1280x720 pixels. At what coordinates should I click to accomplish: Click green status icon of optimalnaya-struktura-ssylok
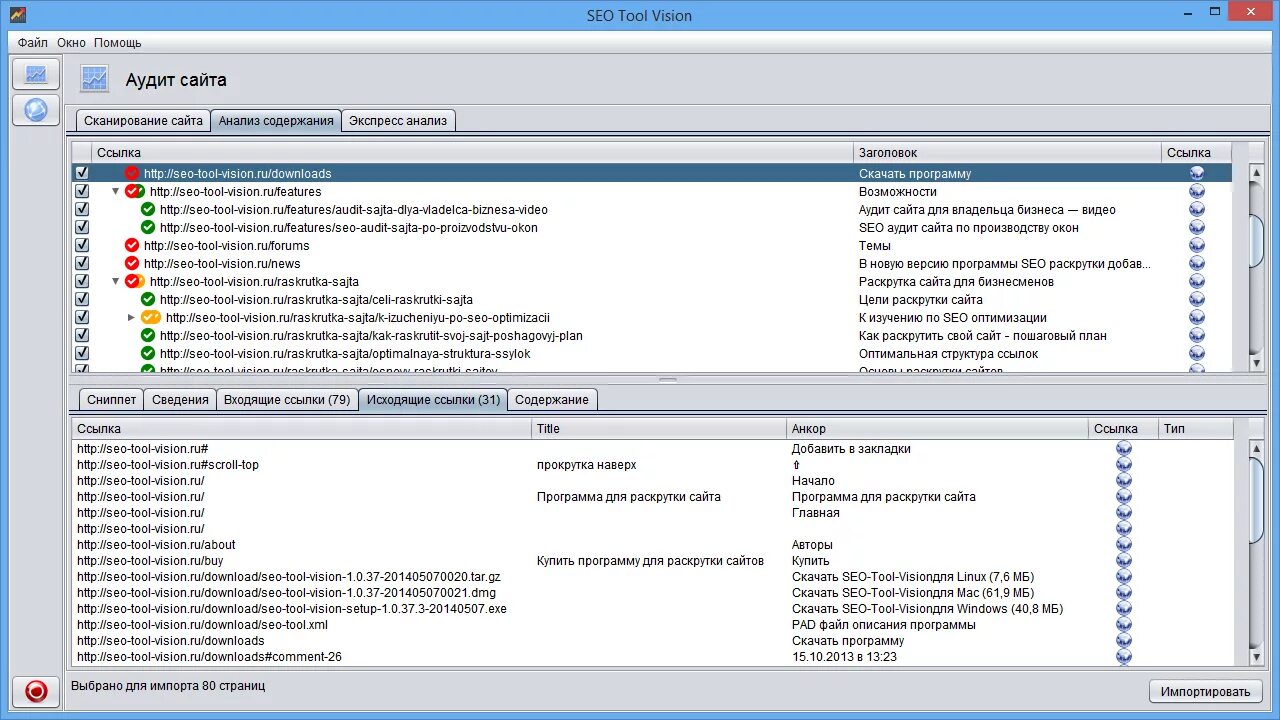[148, 353]
